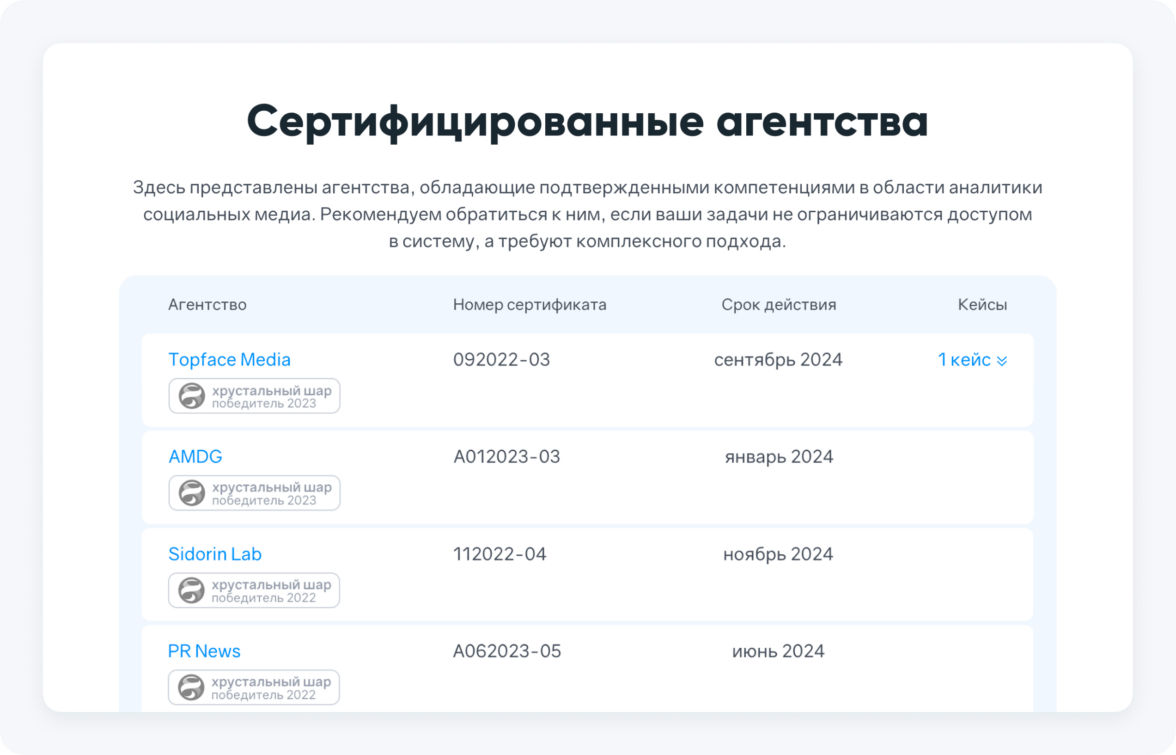Select certificate number A012023-03
1176x755 pixels.
506,457
